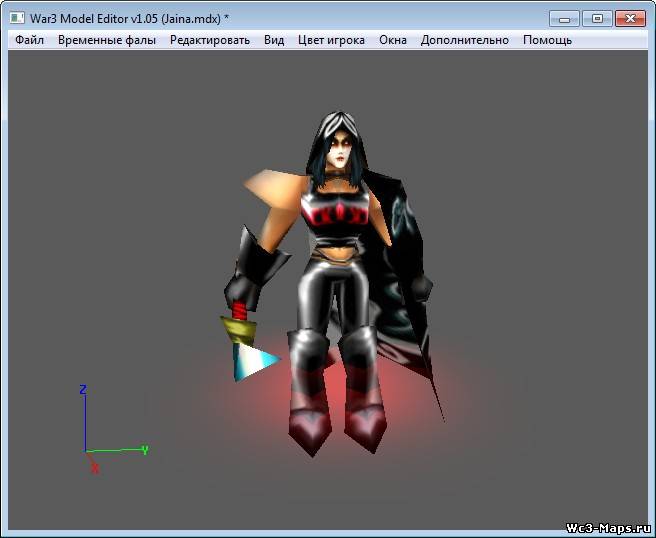
Task: Open the Вид menu
Action: pos(274,40)
